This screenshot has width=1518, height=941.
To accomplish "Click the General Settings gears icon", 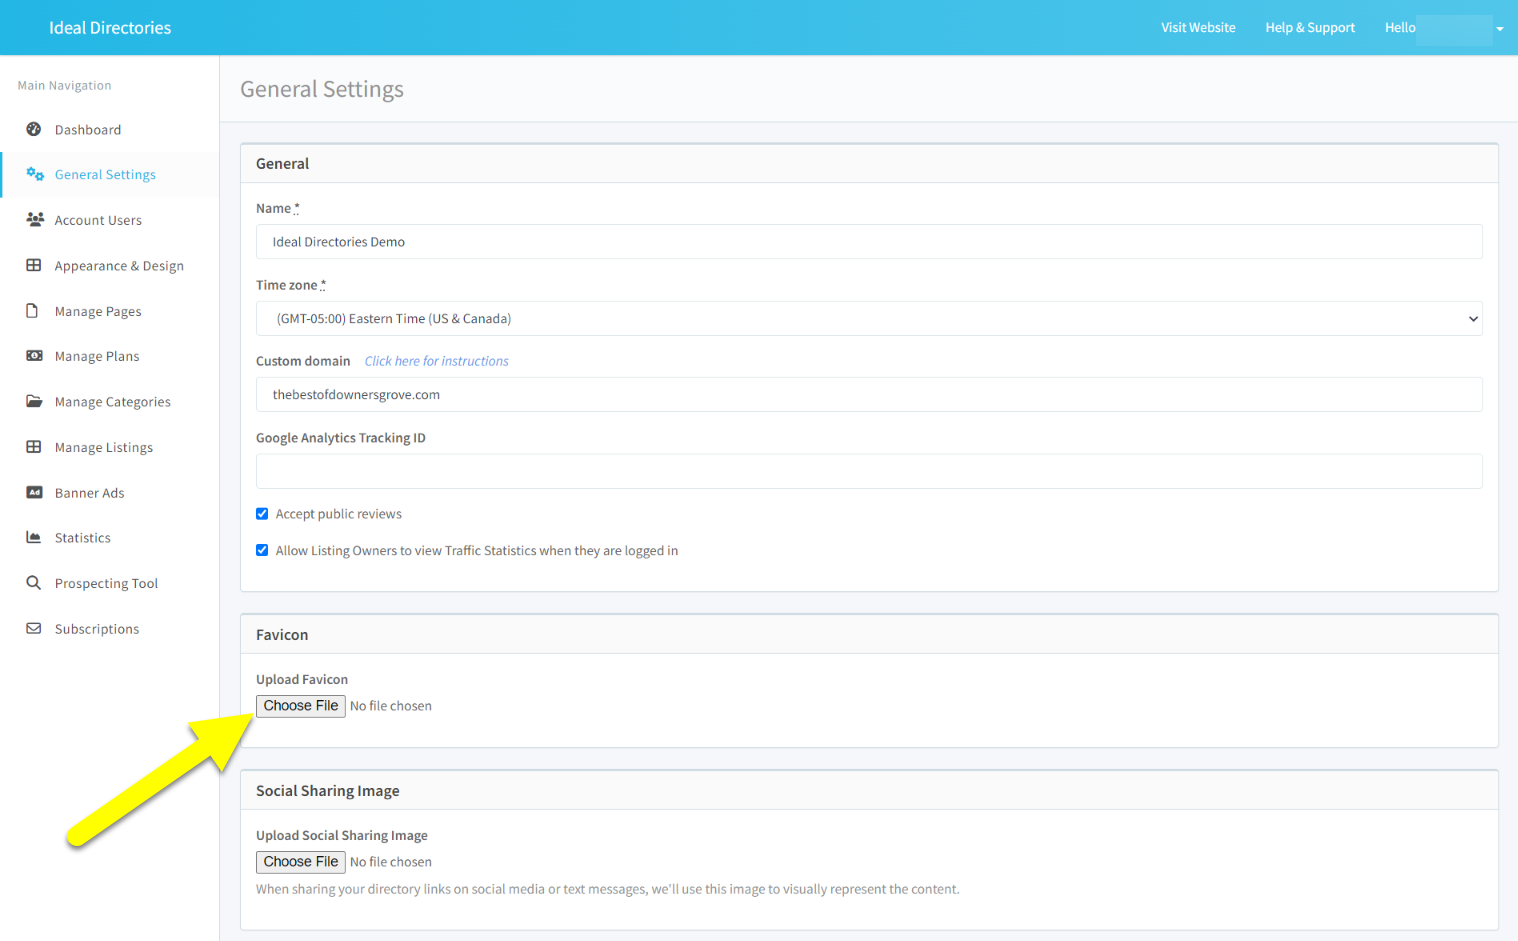I will point(35,174).
